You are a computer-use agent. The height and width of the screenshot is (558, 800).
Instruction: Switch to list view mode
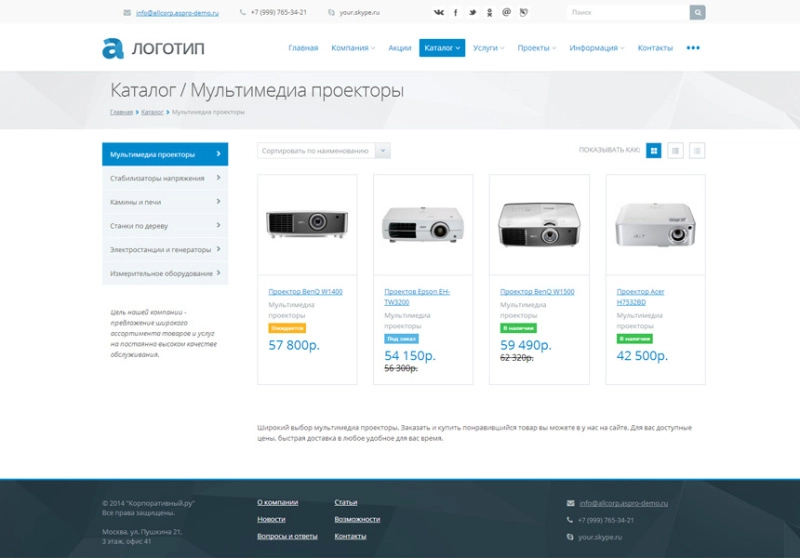pos(676,151)
